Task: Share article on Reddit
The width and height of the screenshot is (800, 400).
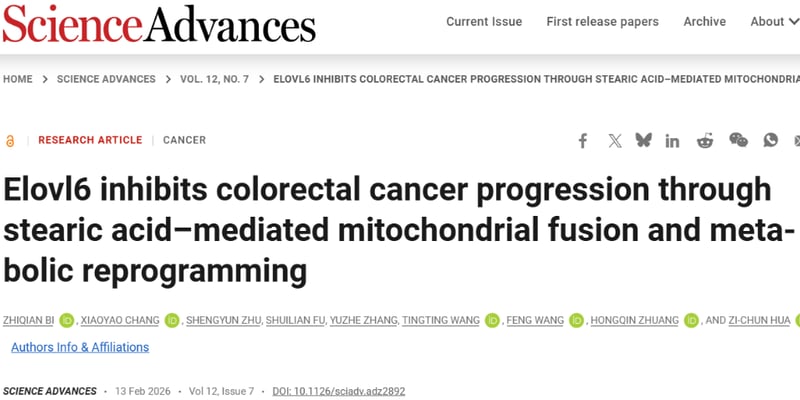Action: (x=705, y=141)
